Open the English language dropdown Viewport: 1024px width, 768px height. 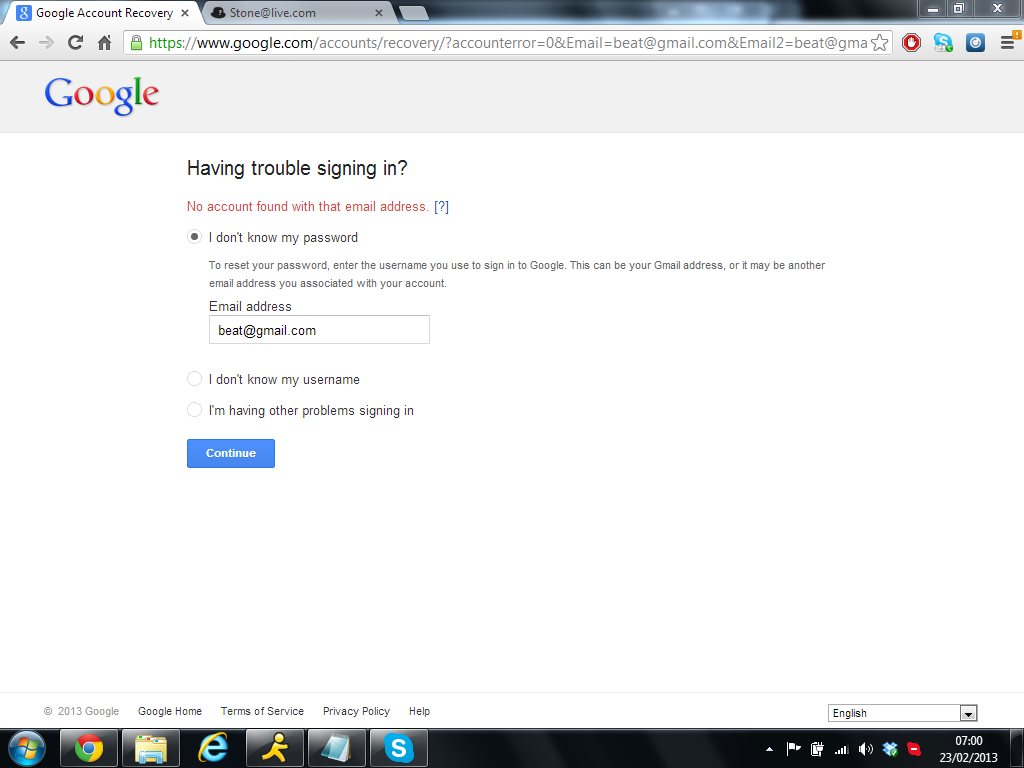(x=902, y=713)
